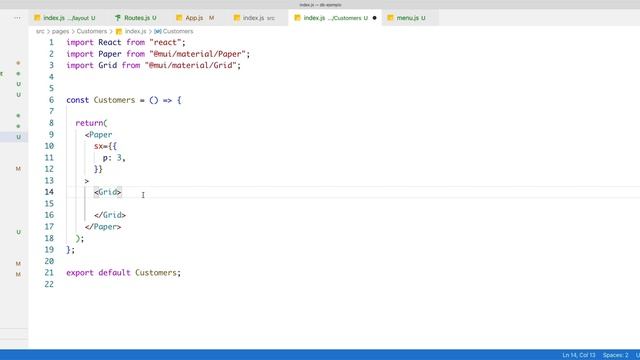Click 'const Customers' declaration

[100, 100]
